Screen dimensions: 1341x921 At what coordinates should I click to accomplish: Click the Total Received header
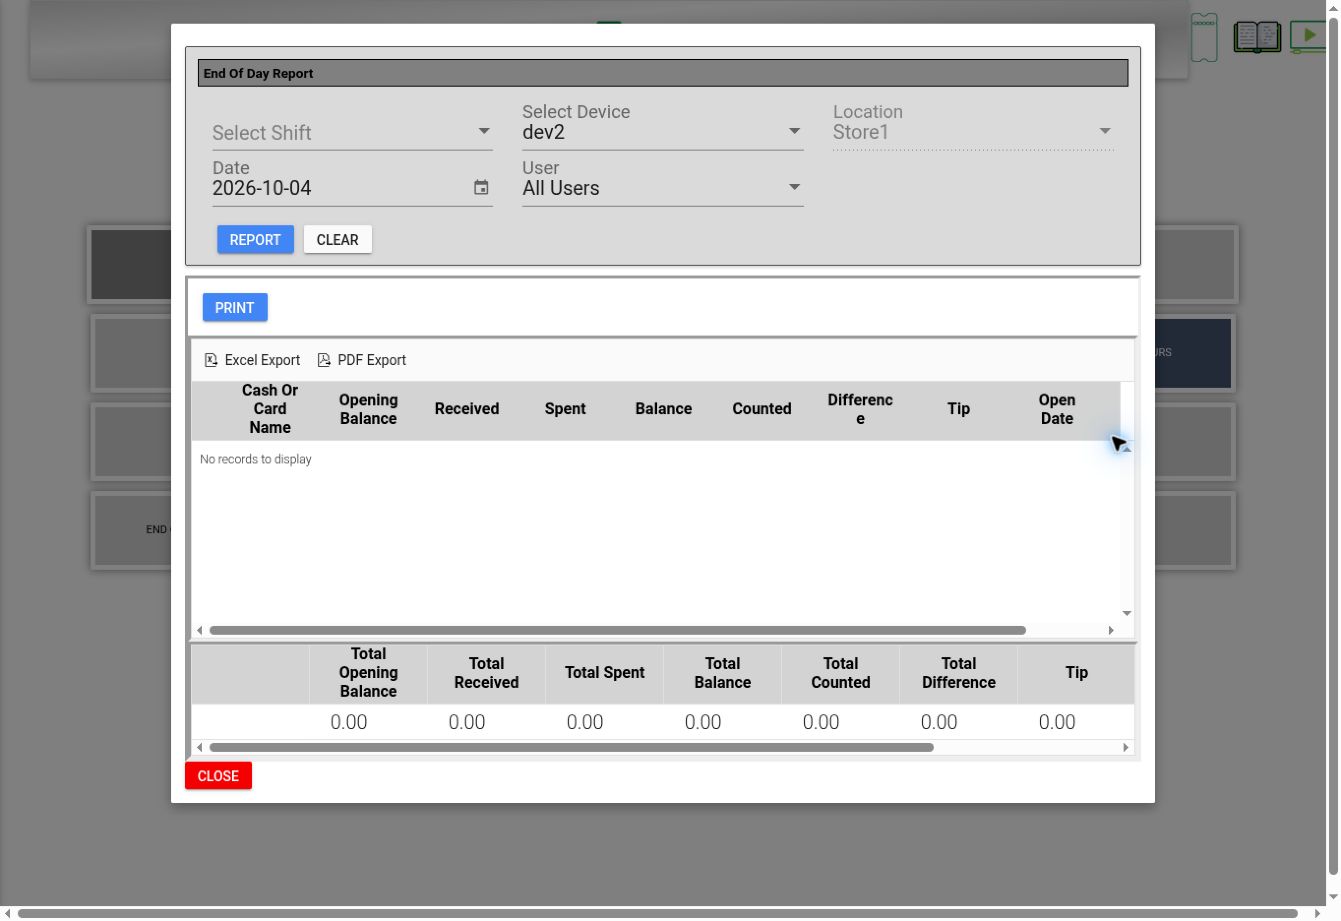pos(486,673)
